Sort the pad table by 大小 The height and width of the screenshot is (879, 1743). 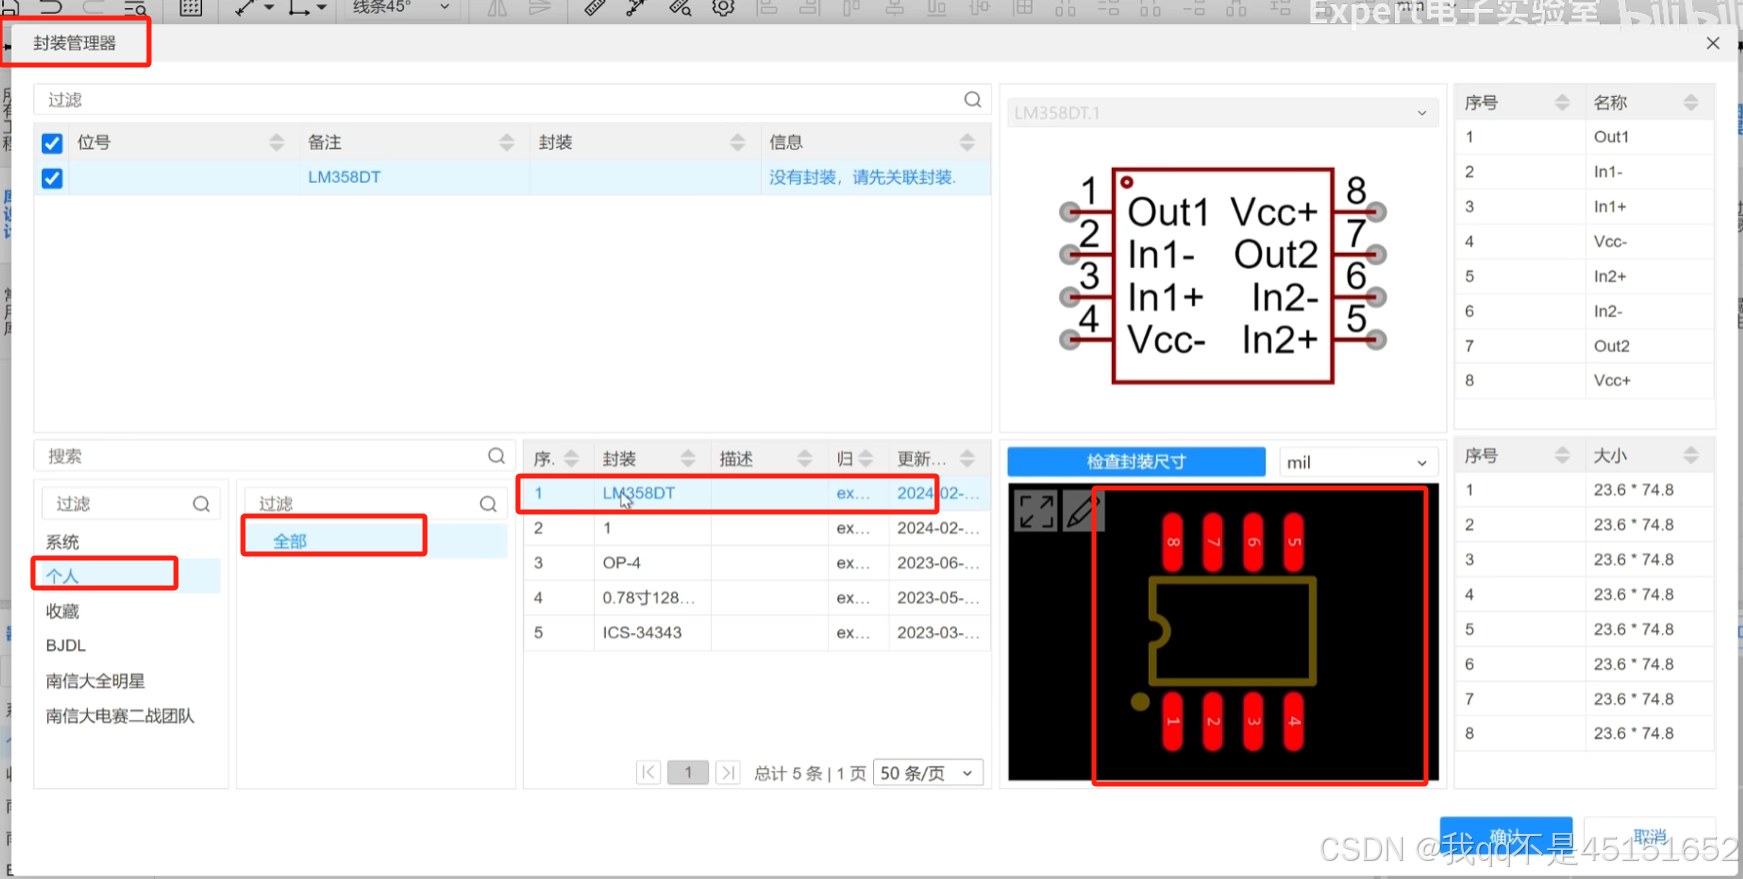point(1691,455)
